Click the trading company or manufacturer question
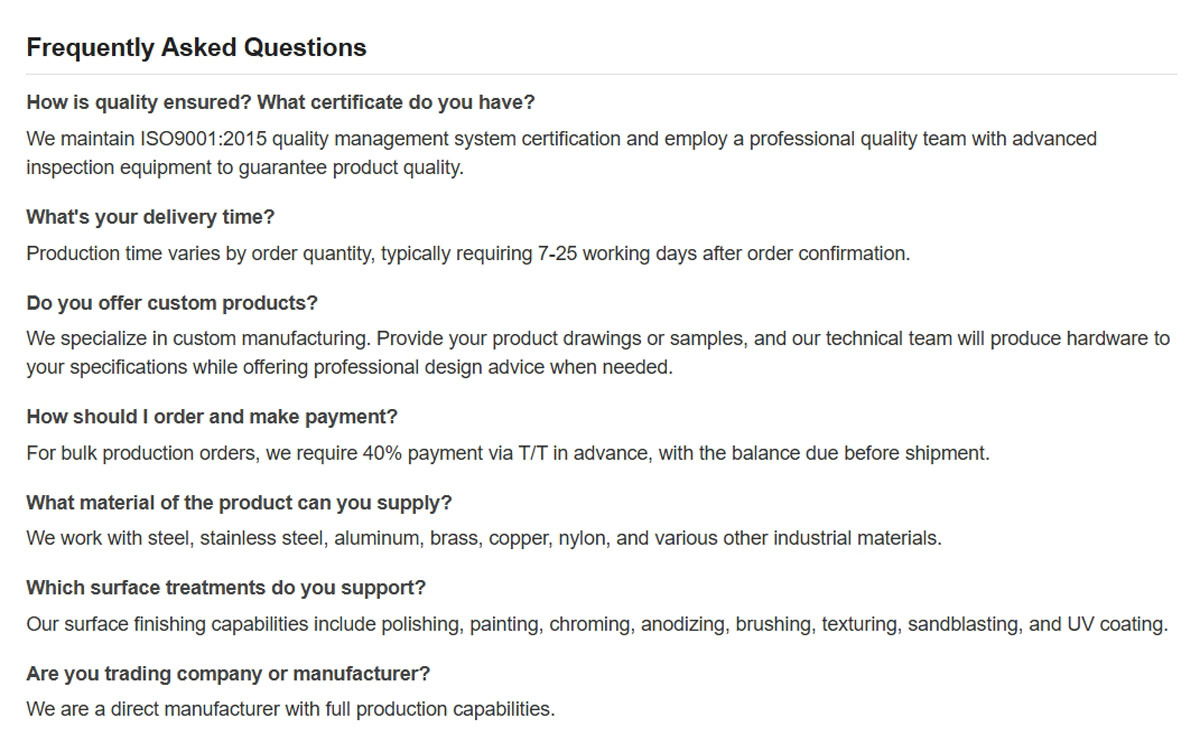The image size is (1200, 740). (x=228, y=673)
